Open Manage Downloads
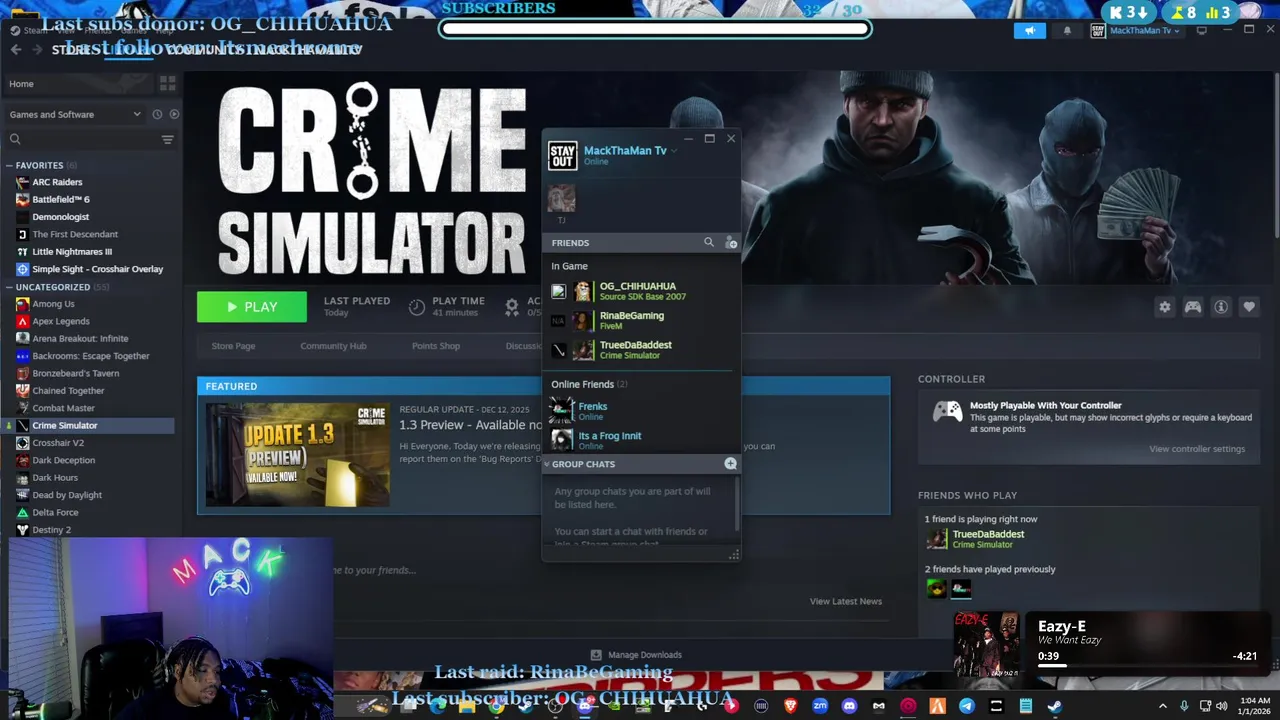The width and height of the screenshot is (1280, 720). (636, 655)
